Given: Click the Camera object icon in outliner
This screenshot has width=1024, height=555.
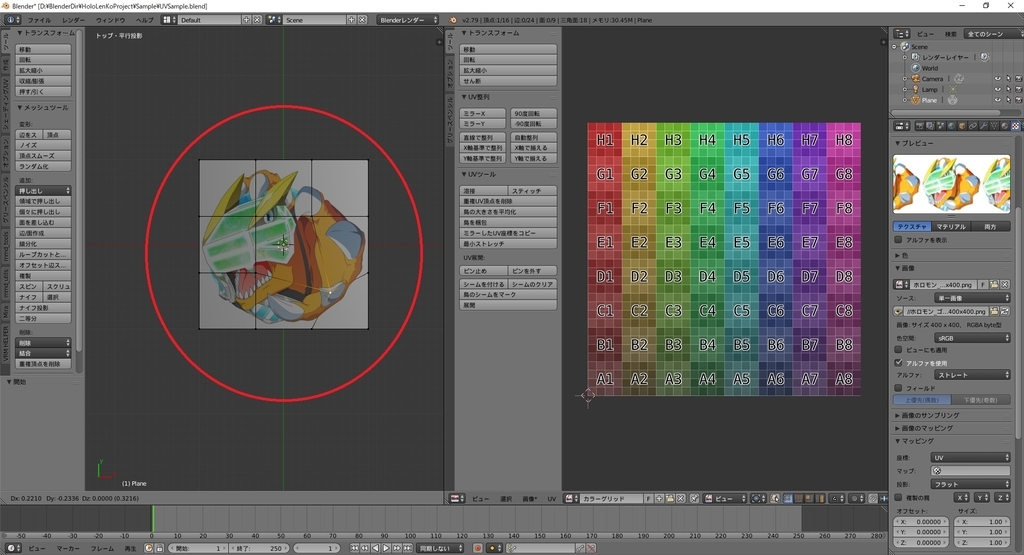Looking at the screenshot, I should [916, 78].
